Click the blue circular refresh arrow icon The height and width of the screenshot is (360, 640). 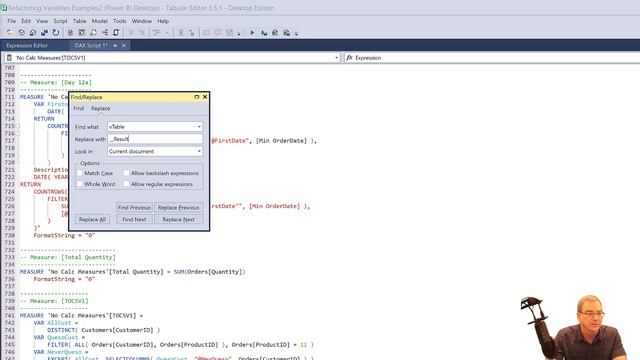[56, 33]
